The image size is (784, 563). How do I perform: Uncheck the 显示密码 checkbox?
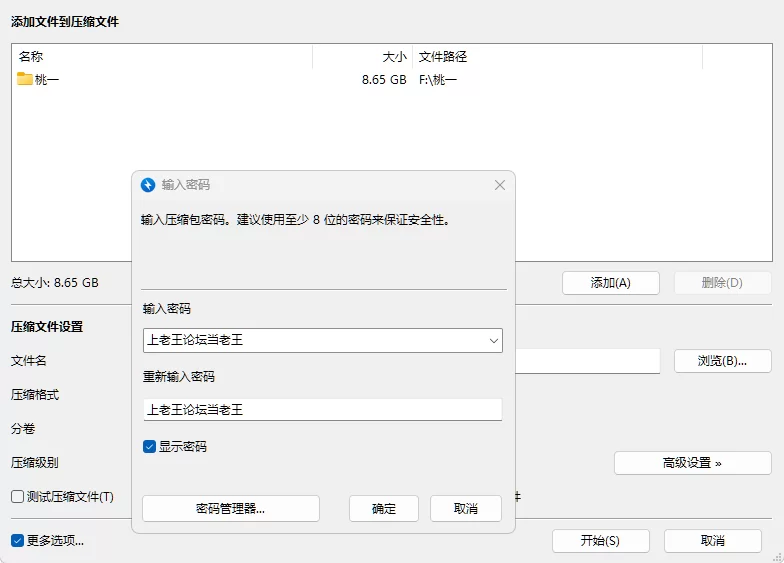[x=149, y=446]
